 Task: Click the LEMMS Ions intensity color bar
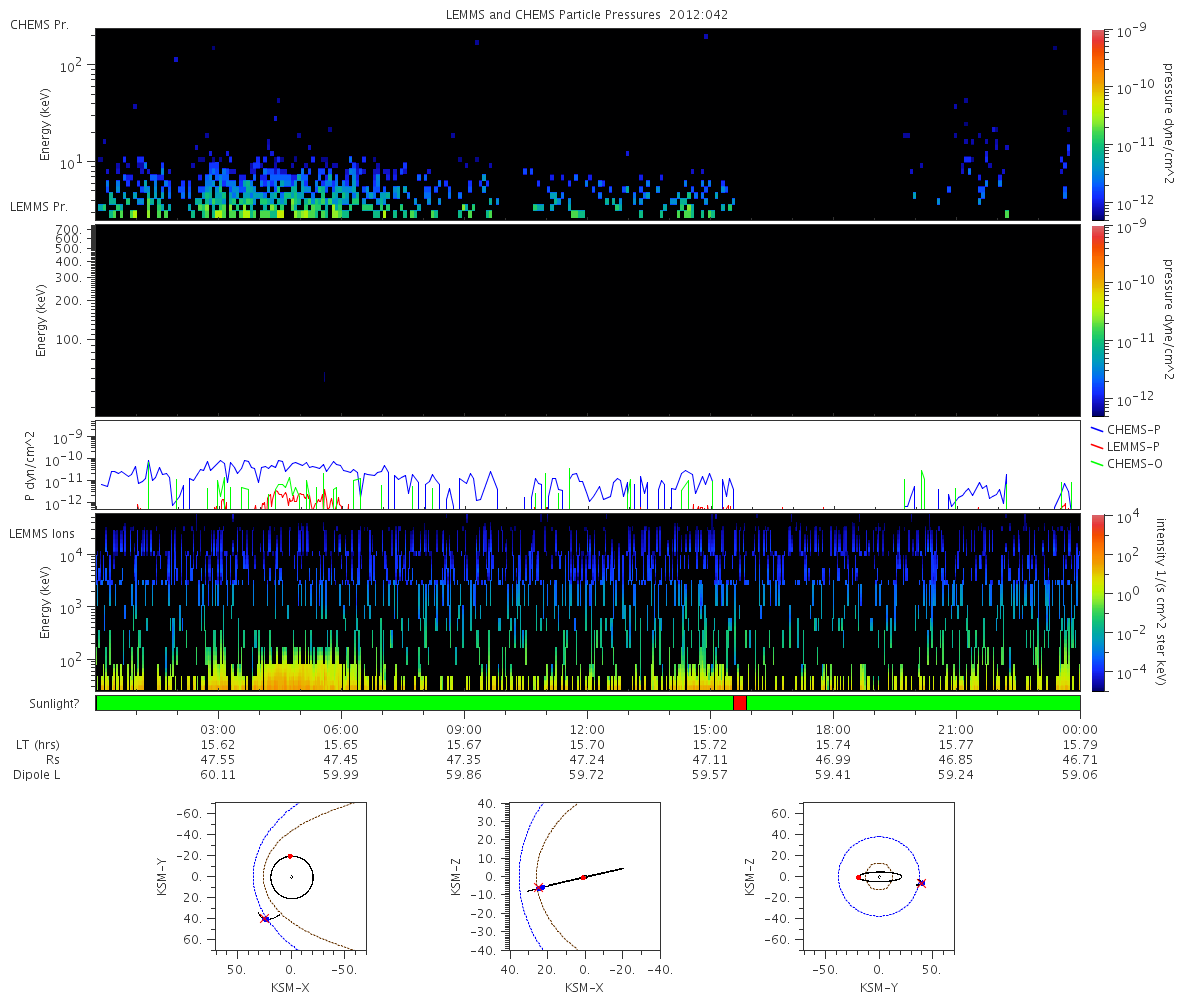[1097, 602]
